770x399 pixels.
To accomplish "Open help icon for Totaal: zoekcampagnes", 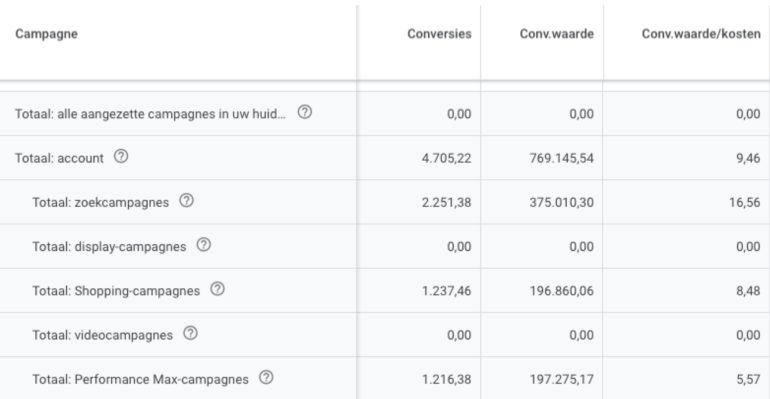I will click(x=186, y=201).
